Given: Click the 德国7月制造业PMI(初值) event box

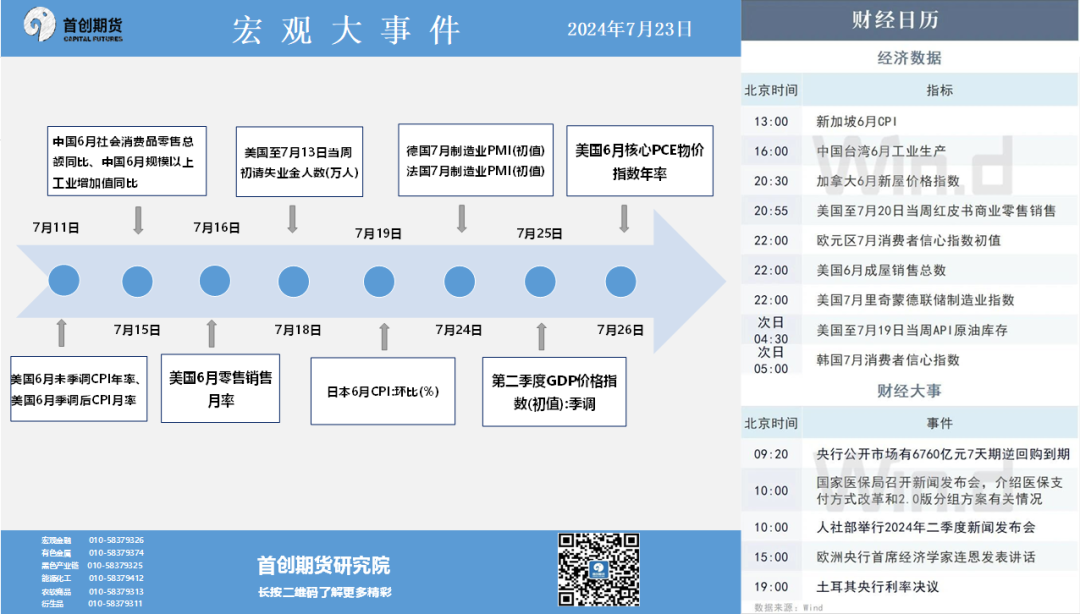Looking at the screenshot, I should pyautogui.click(x=475, y=160).
